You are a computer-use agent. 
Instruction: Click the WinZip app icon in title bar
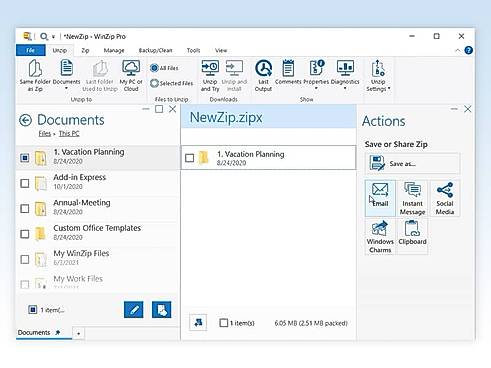pyautogui.click(x=27, y=36)
